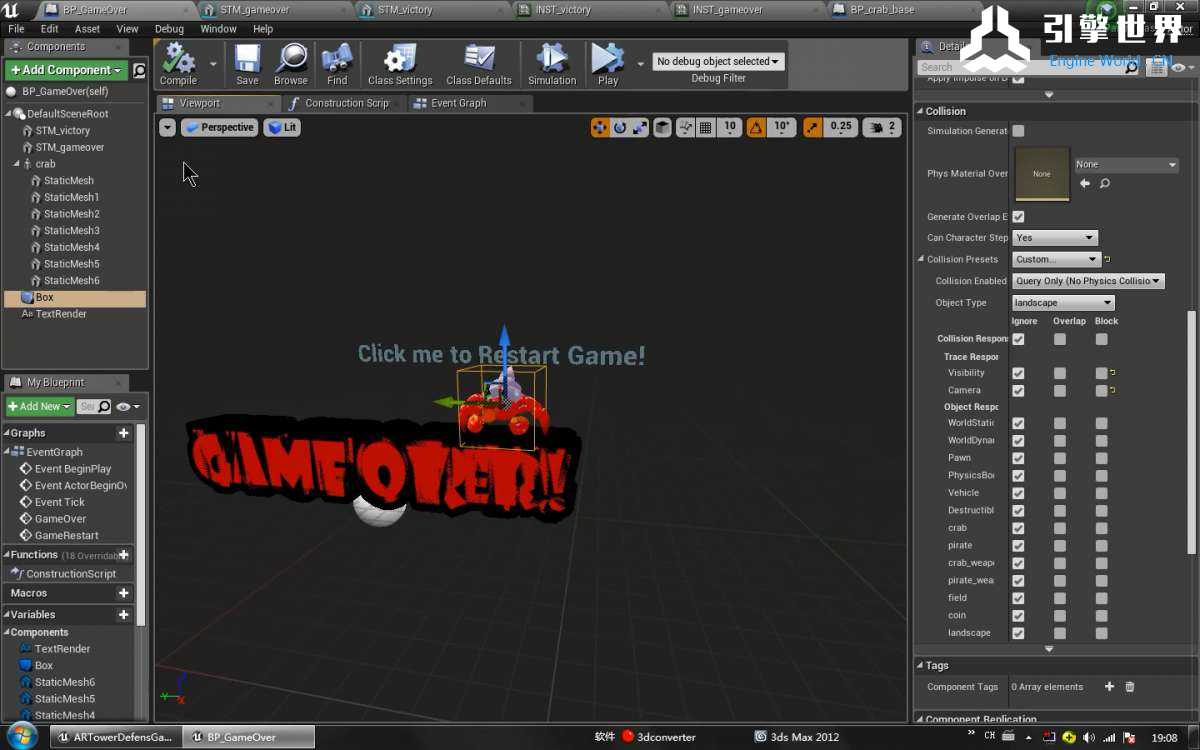Add a new macro with plus icon
This screenshot has height=750, width=1200.
point(124,593)
